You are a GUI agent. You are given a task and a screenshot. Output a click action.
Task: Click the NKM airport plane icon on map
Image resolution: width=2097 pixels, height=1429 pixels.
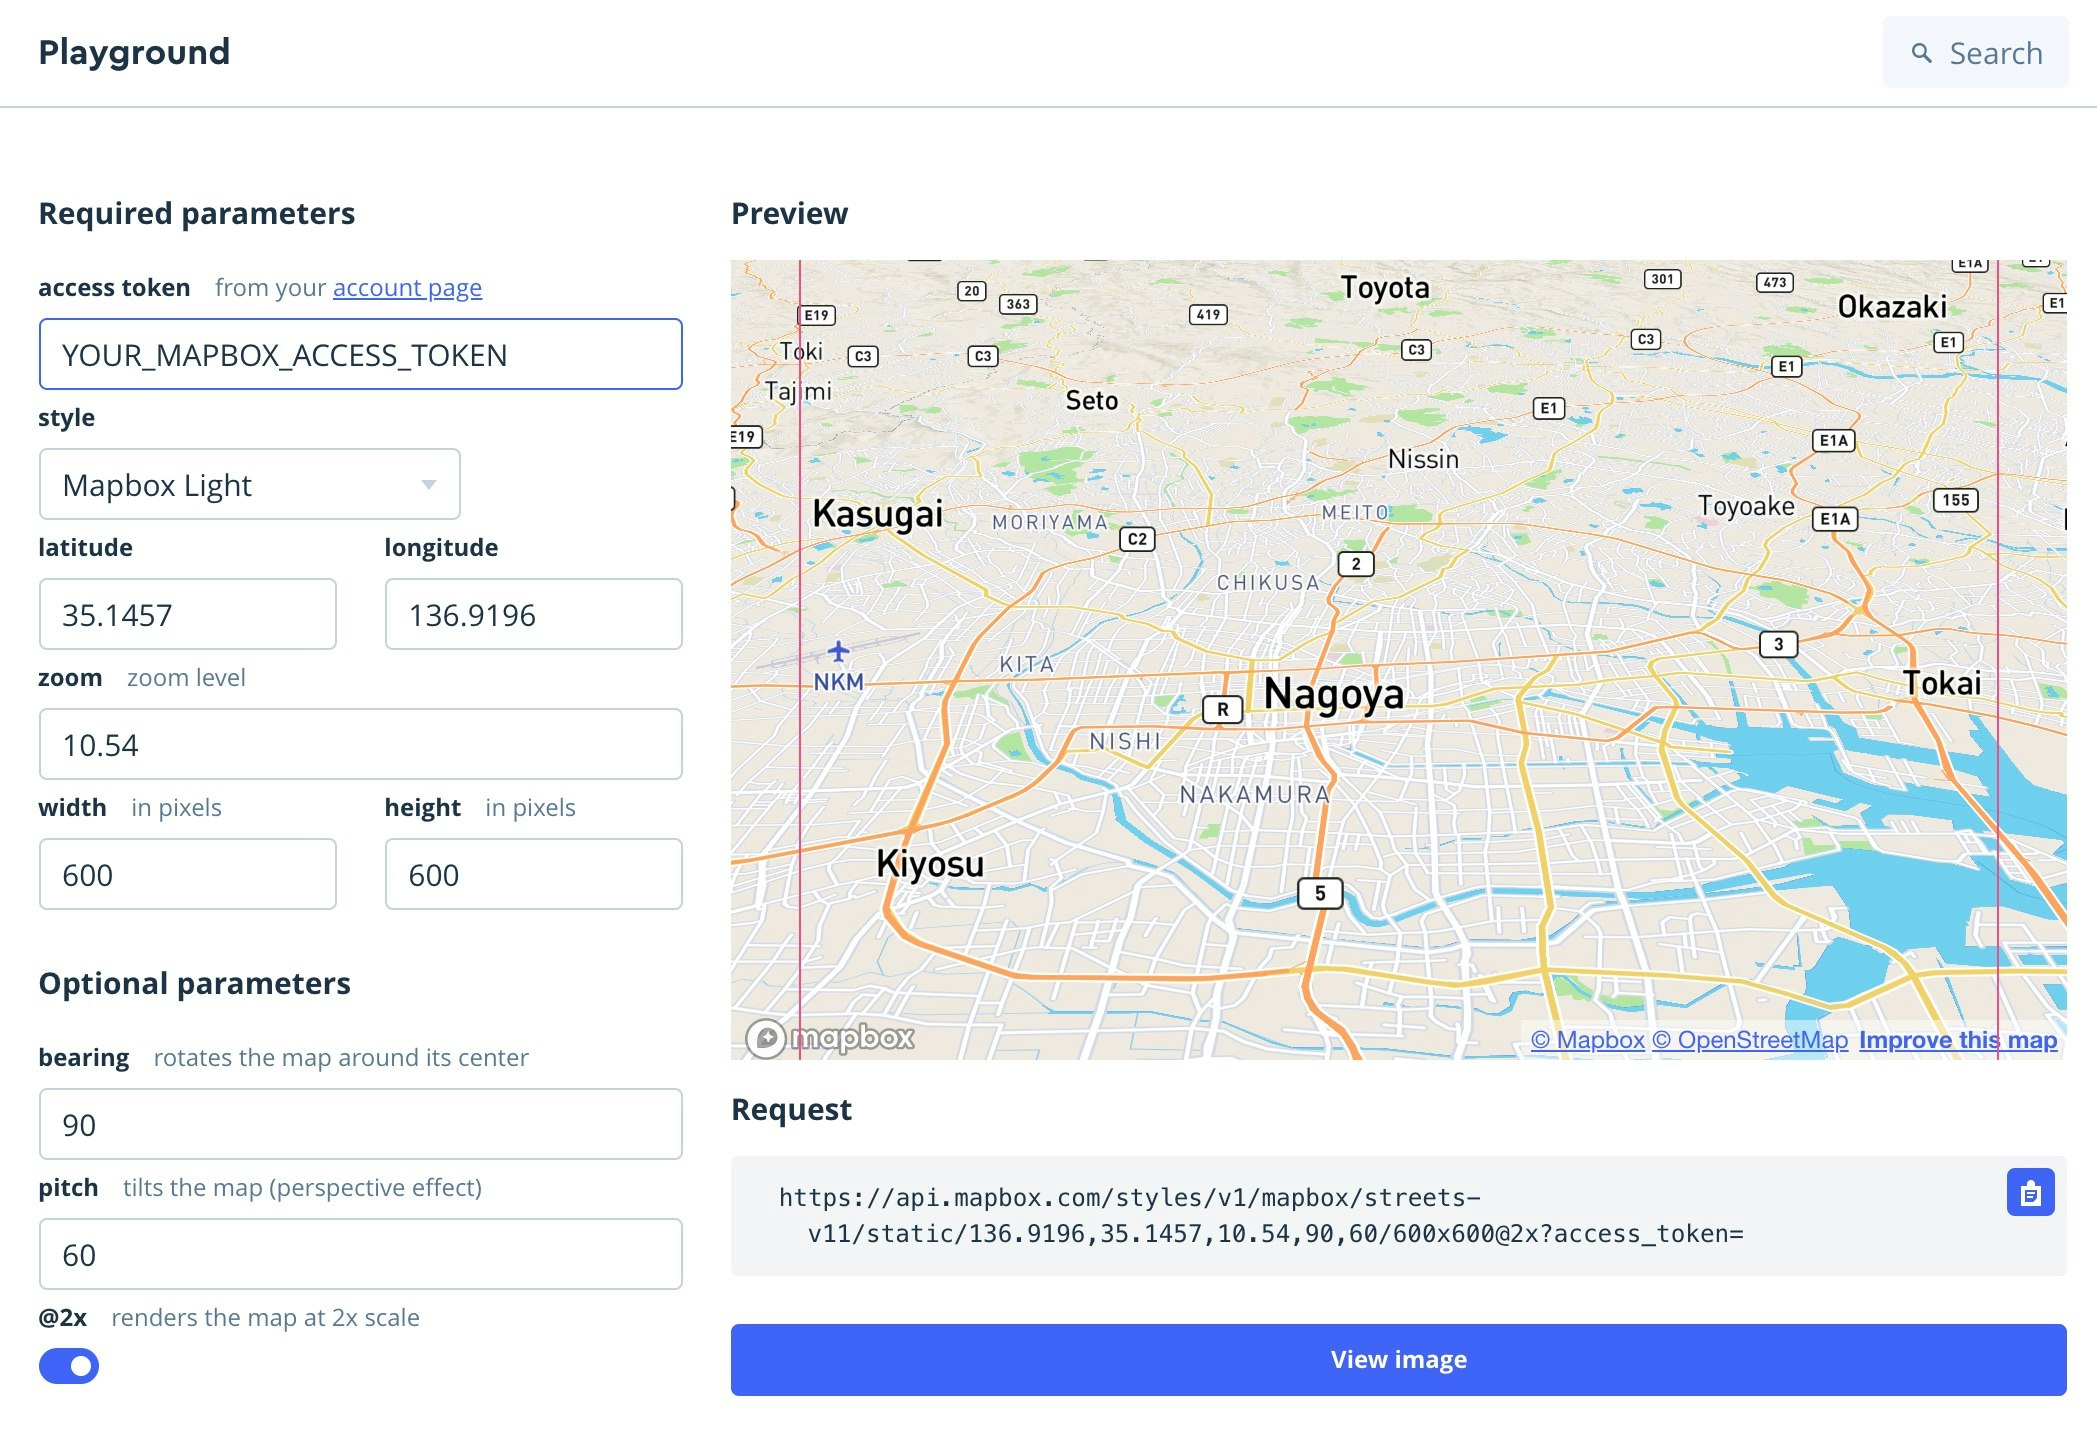pyautogui.click(x=838, y=652)
